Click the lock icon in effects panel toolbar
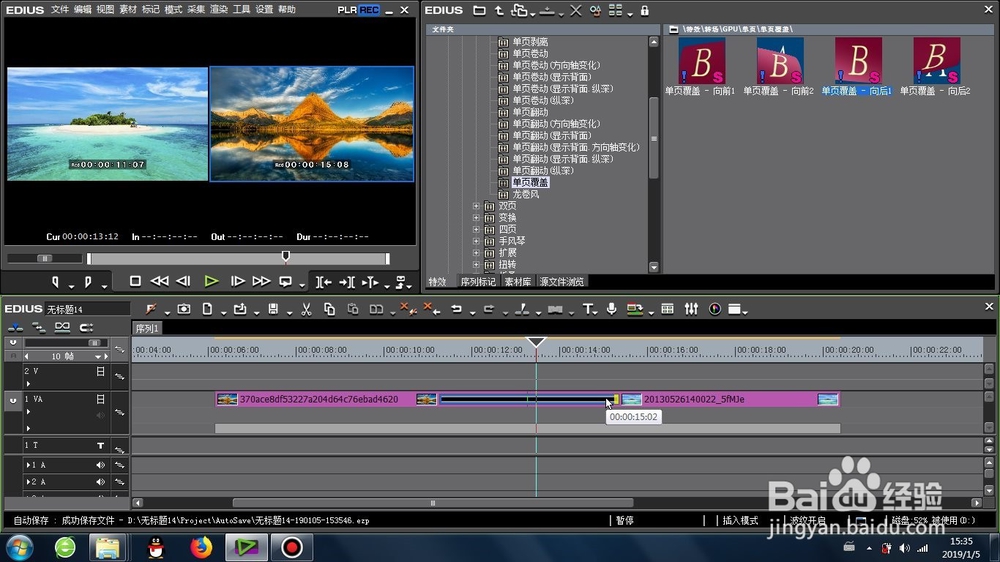 (645, 10)
